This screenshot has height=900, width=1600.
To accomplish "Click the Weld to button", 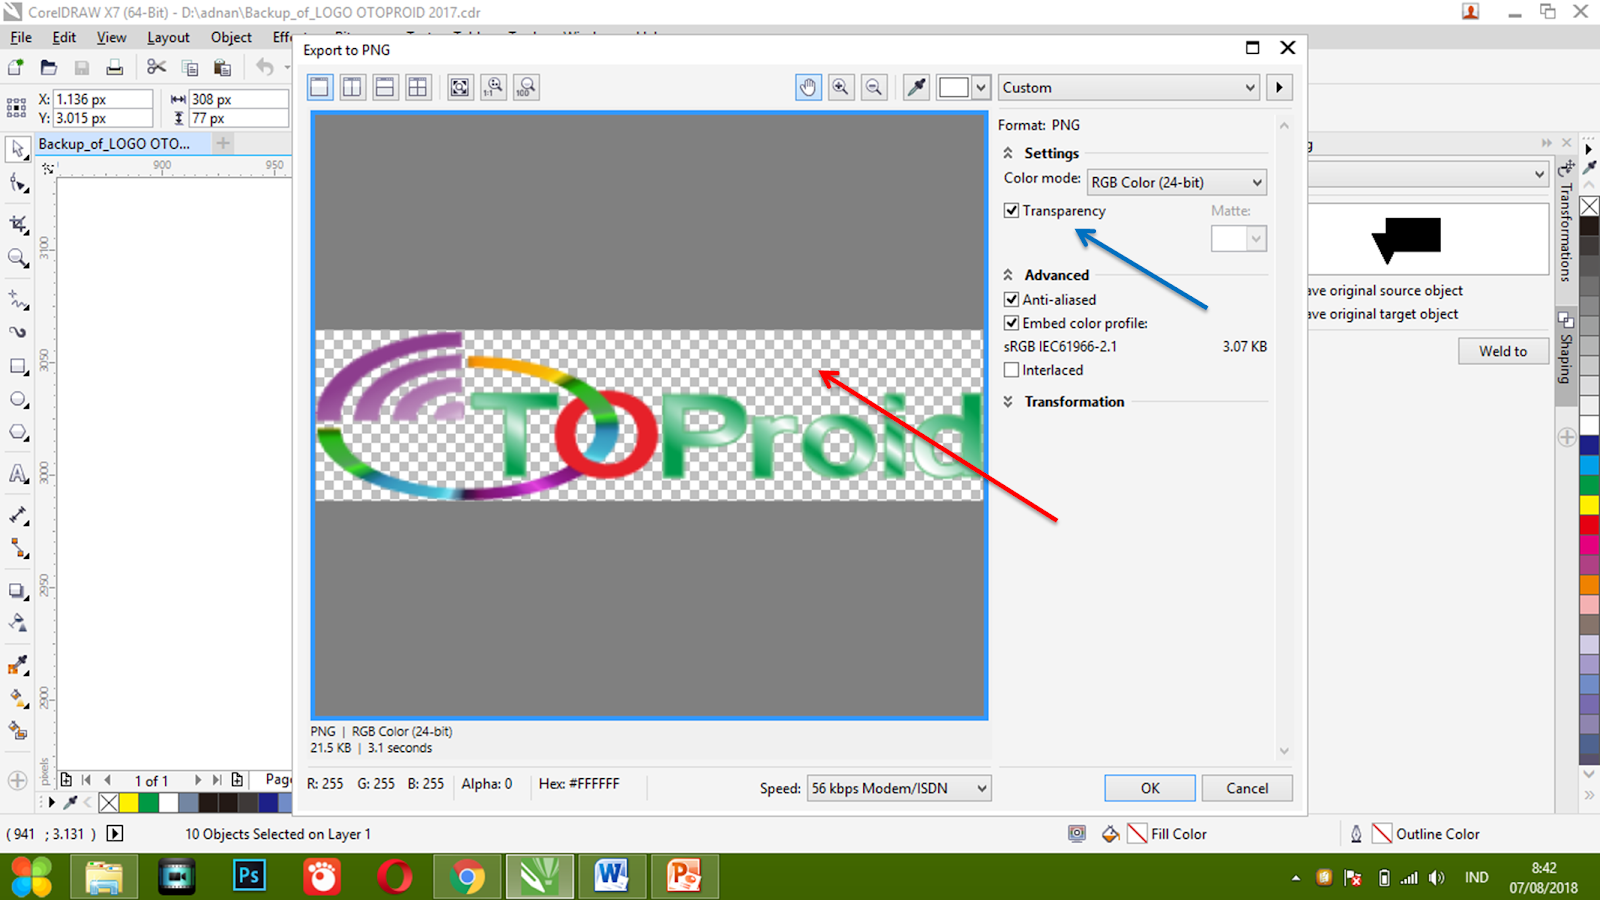I will [1503, 351].
